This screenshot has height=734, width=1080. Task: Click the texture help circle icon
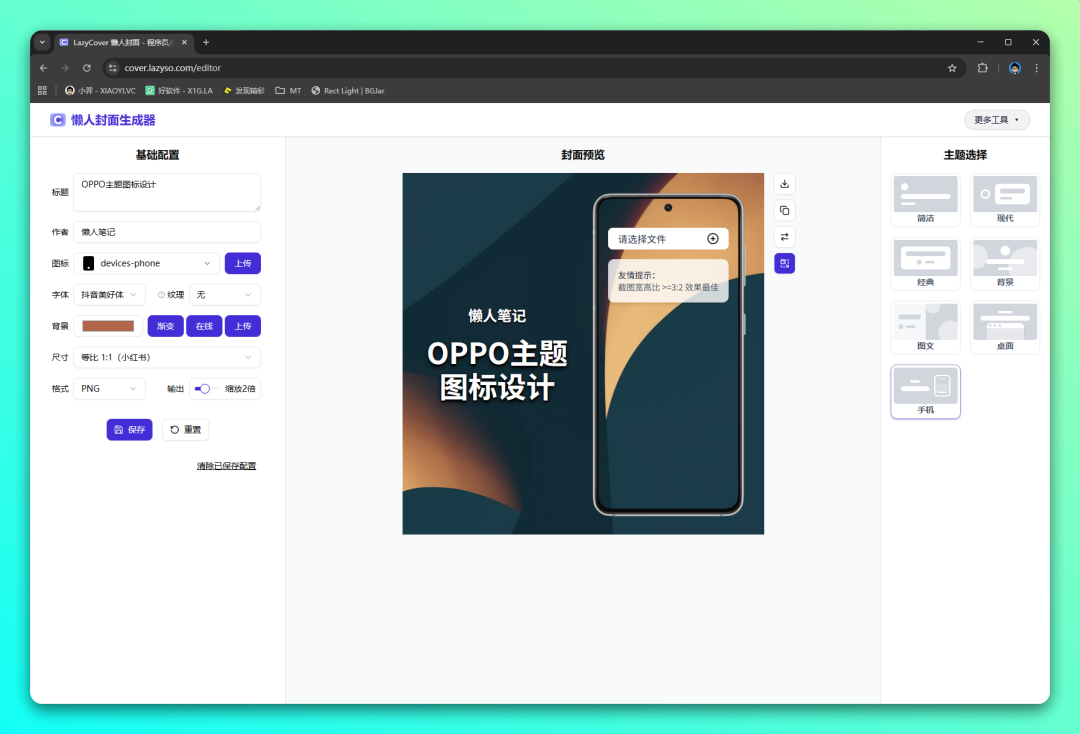161,295
